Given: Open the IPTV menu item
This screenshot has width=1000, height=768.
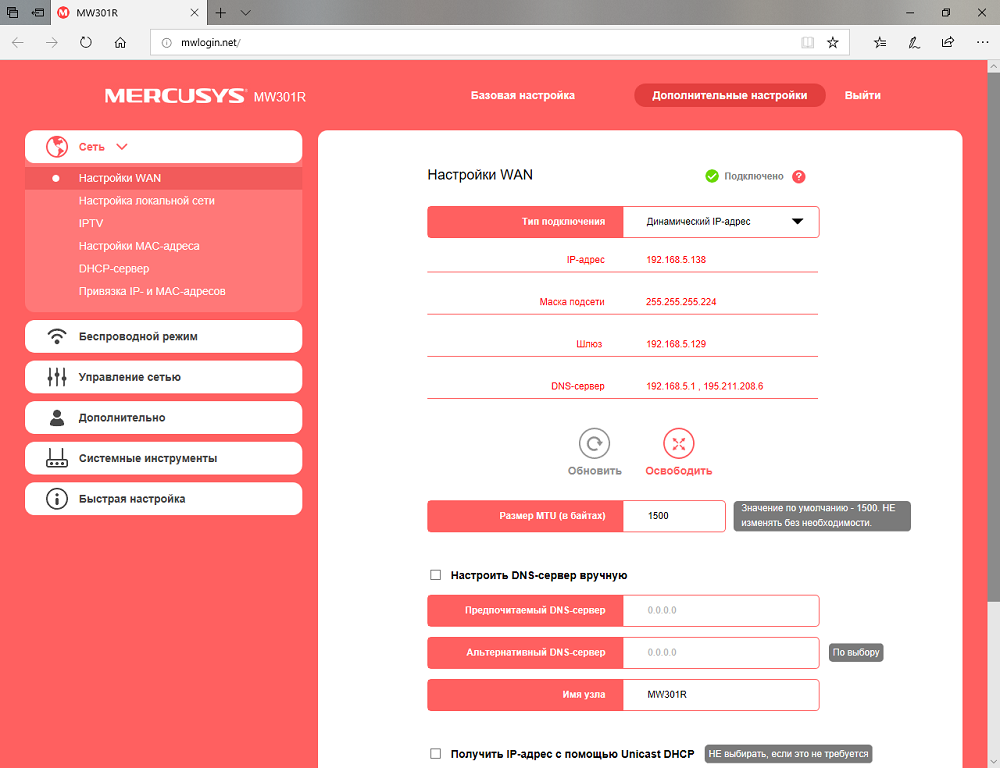Looking at the screenshot, I should (91, 223).
